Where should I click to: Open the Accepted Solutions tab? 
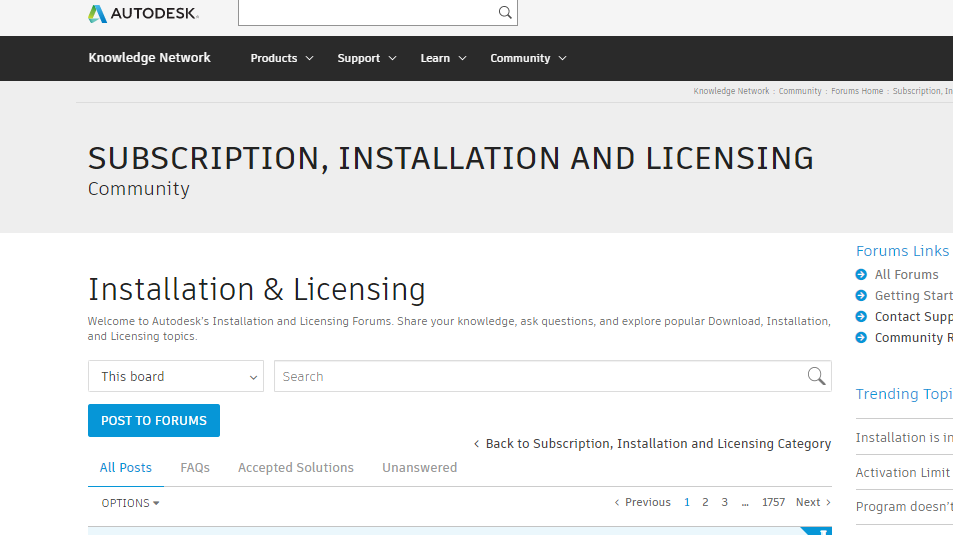click(x=295, y=468)
